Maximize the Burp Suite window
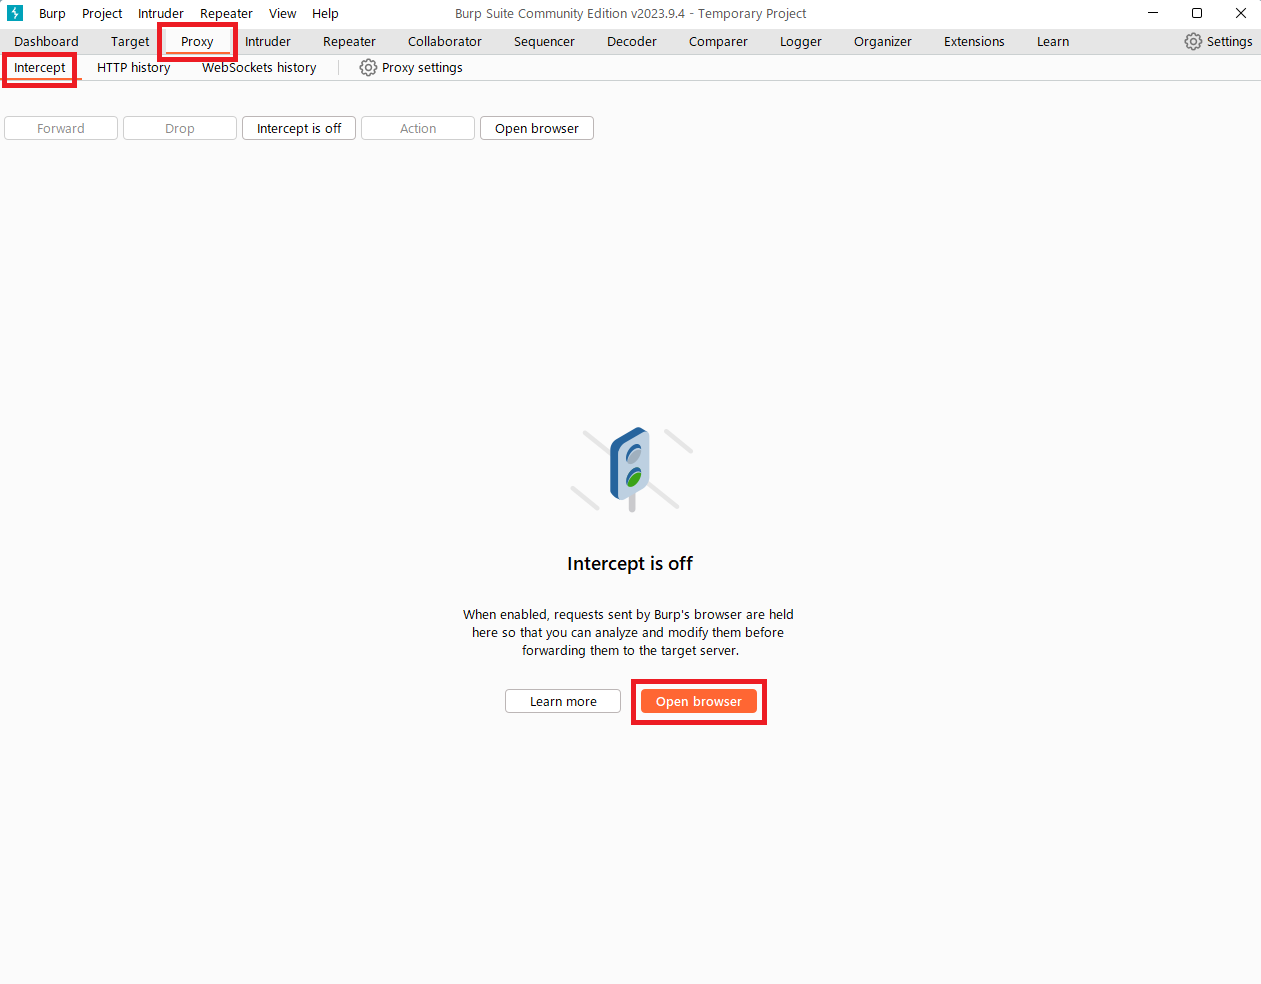 1197,13
